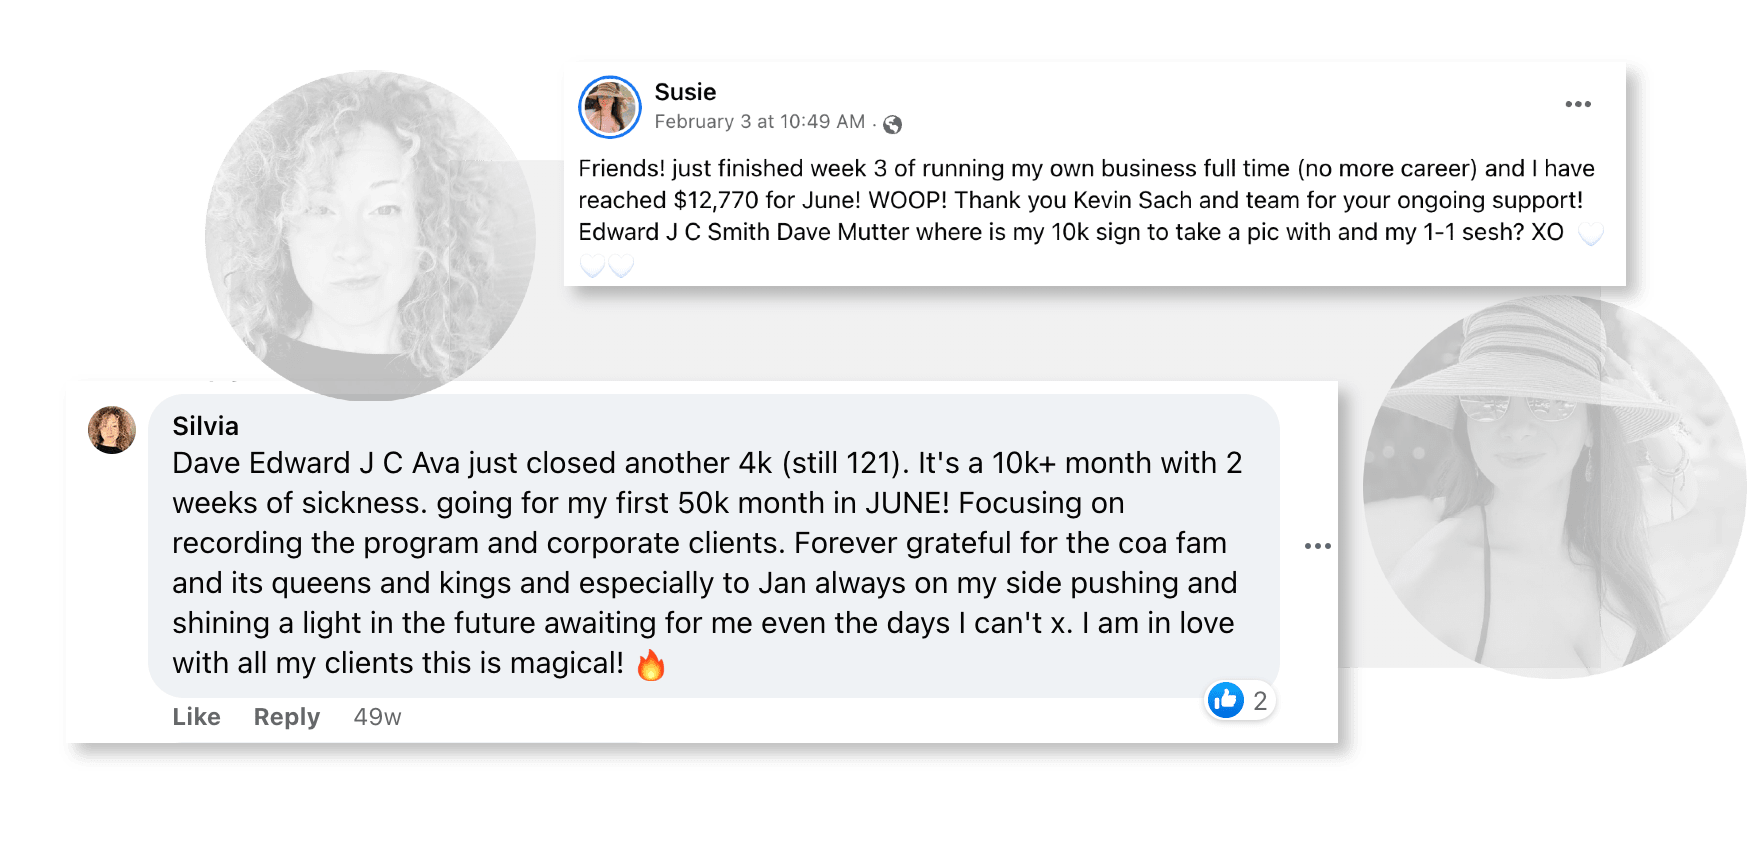The width and height of the screenshot is (1756, 867).
Task: Click the globe public-audience icon
Action: (x=892, y=124)
